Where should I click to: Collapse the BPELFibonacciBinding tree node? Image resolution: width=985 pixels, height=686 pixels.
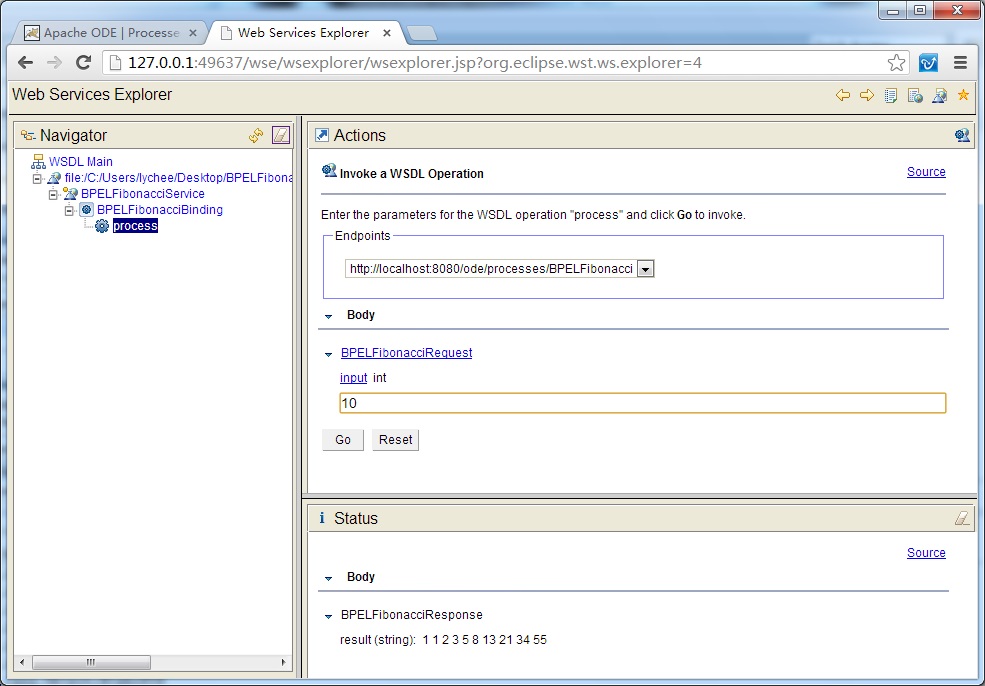[70, 210]
